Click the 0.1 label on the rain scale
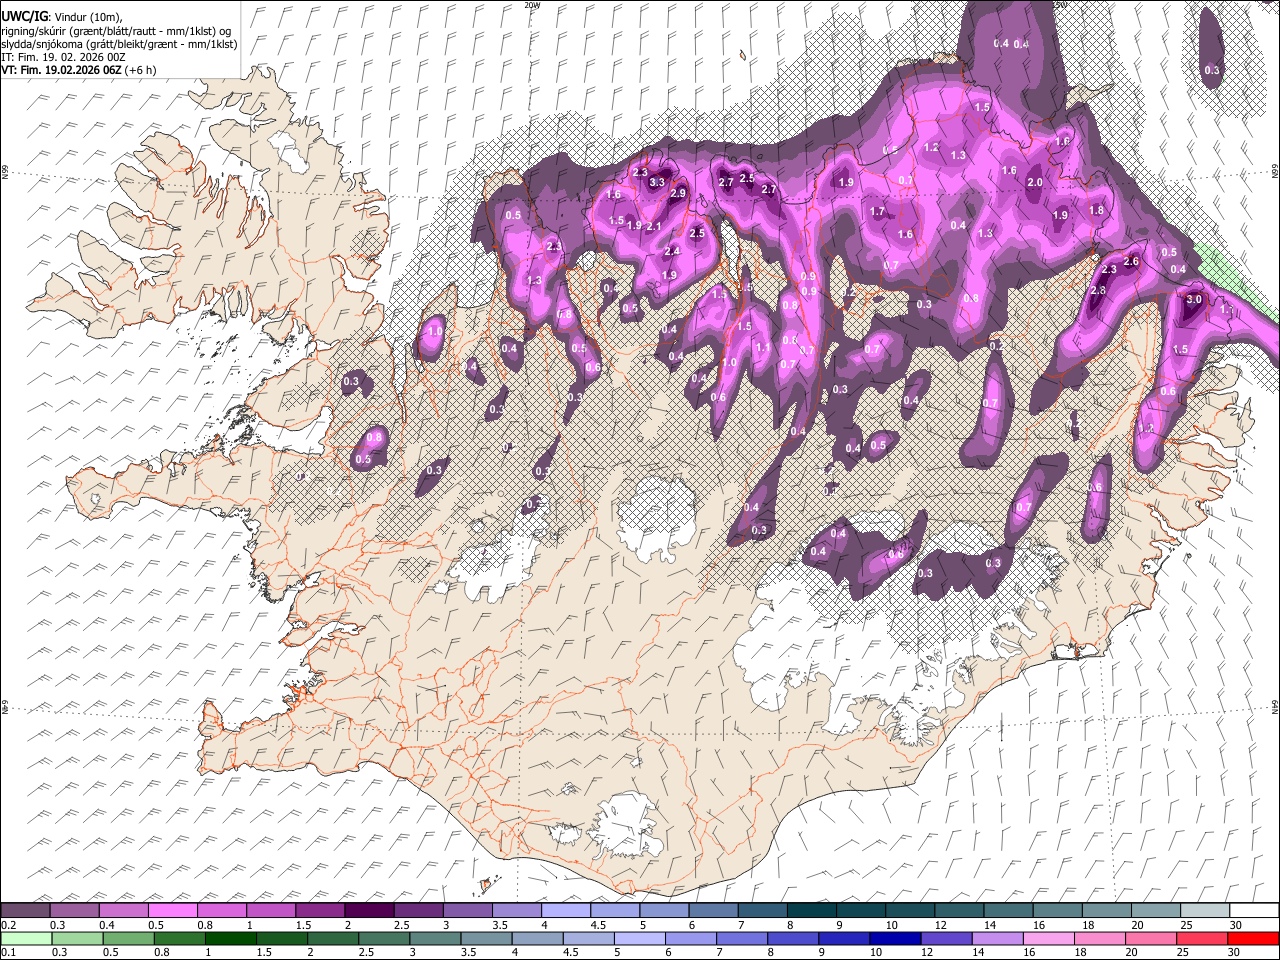The height and width of the screenshot is (960, 1280). 7,952
